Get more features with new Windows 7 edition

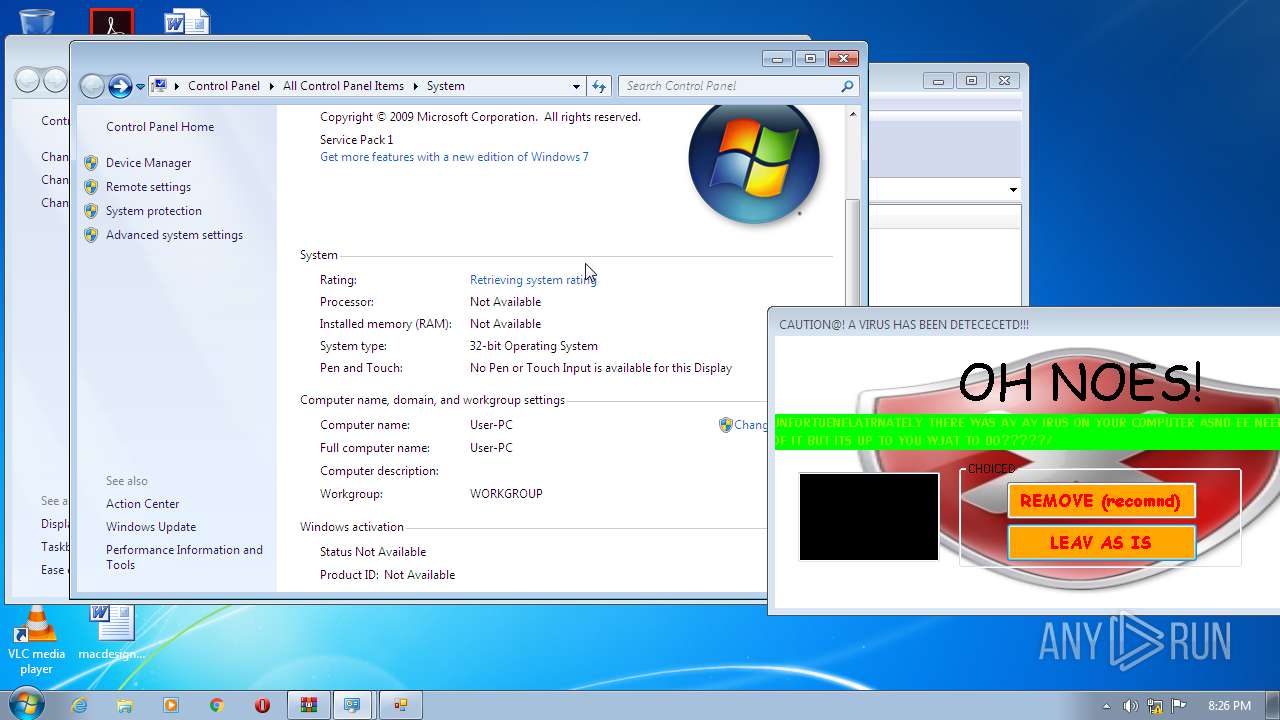click(454, 157)
